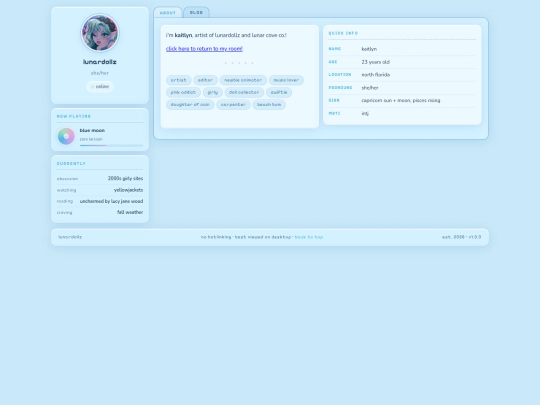Click the green online status dot

point(92,87)
